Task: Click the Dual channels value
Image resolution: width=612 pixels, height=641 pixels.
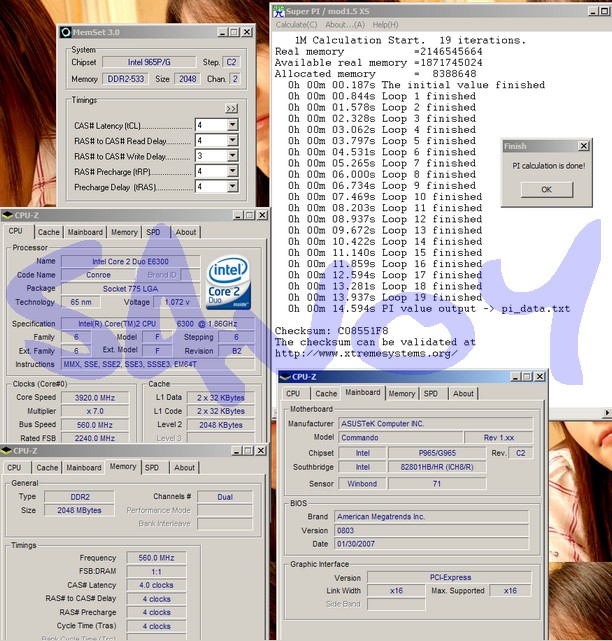Action: [x=225, y=497]
